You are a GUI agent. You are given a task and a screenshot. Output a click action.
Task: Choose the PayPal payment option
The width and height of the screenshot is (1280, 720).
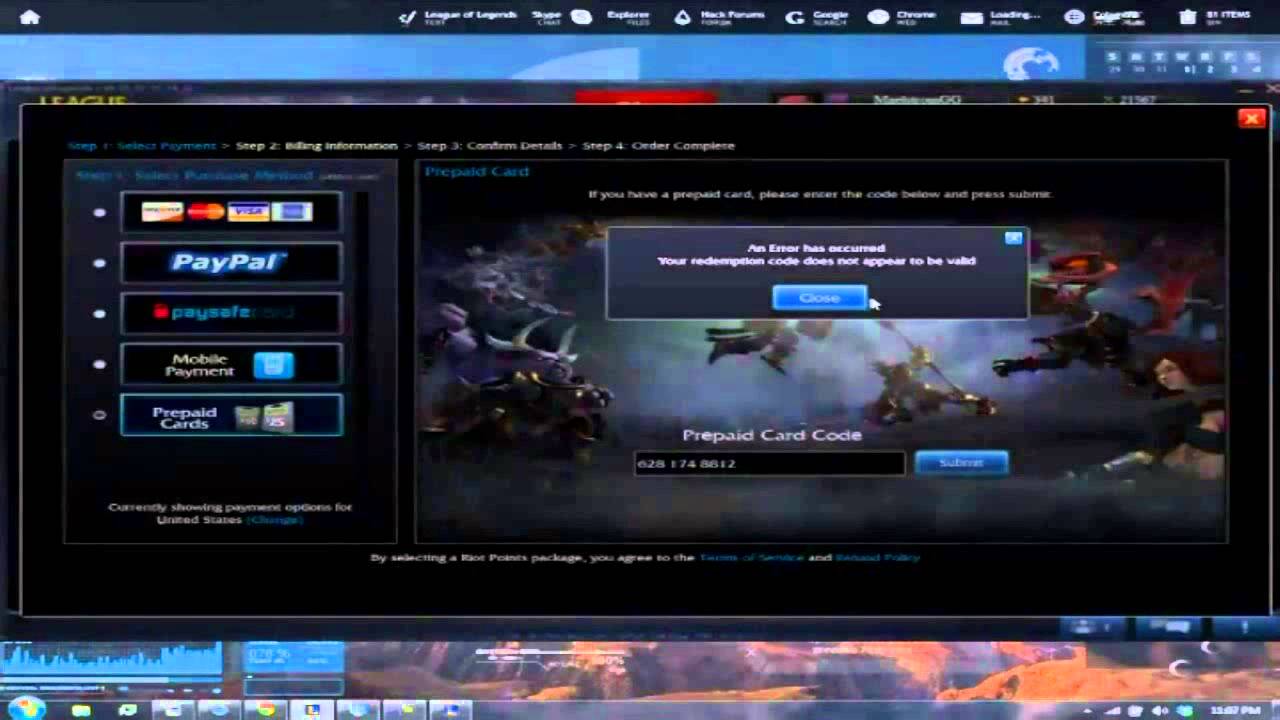click(231, 262)
